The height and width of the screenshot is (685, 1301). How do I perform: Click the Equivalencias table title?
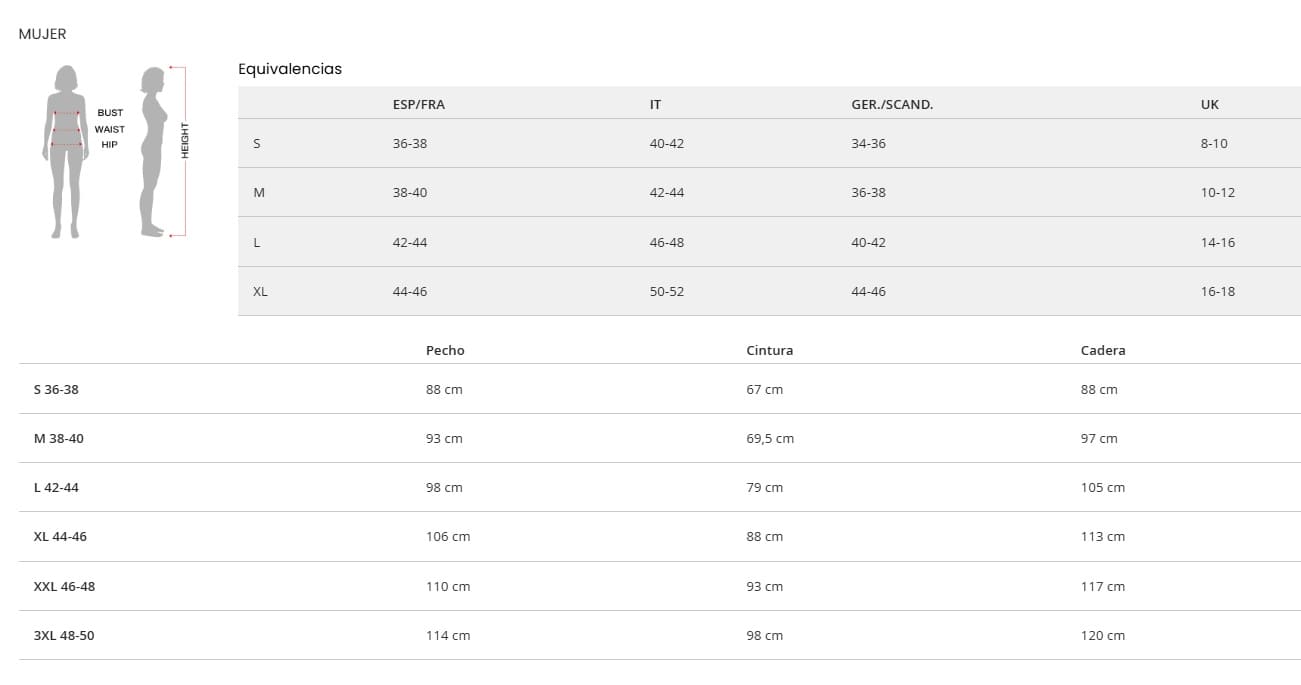[x=289, y=69]
